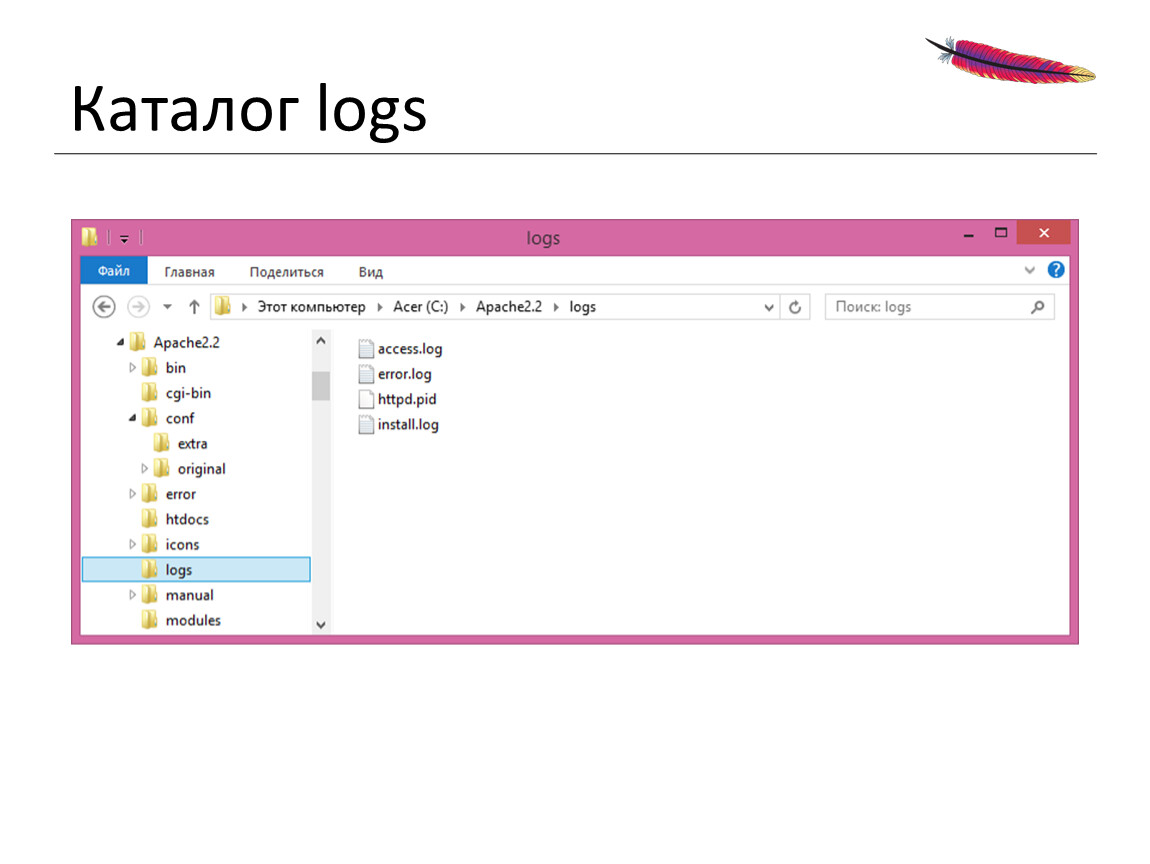1150x864 pixels.
Task: Click Acer (C:) in breadcrumb path
Action: click(420, 307)
